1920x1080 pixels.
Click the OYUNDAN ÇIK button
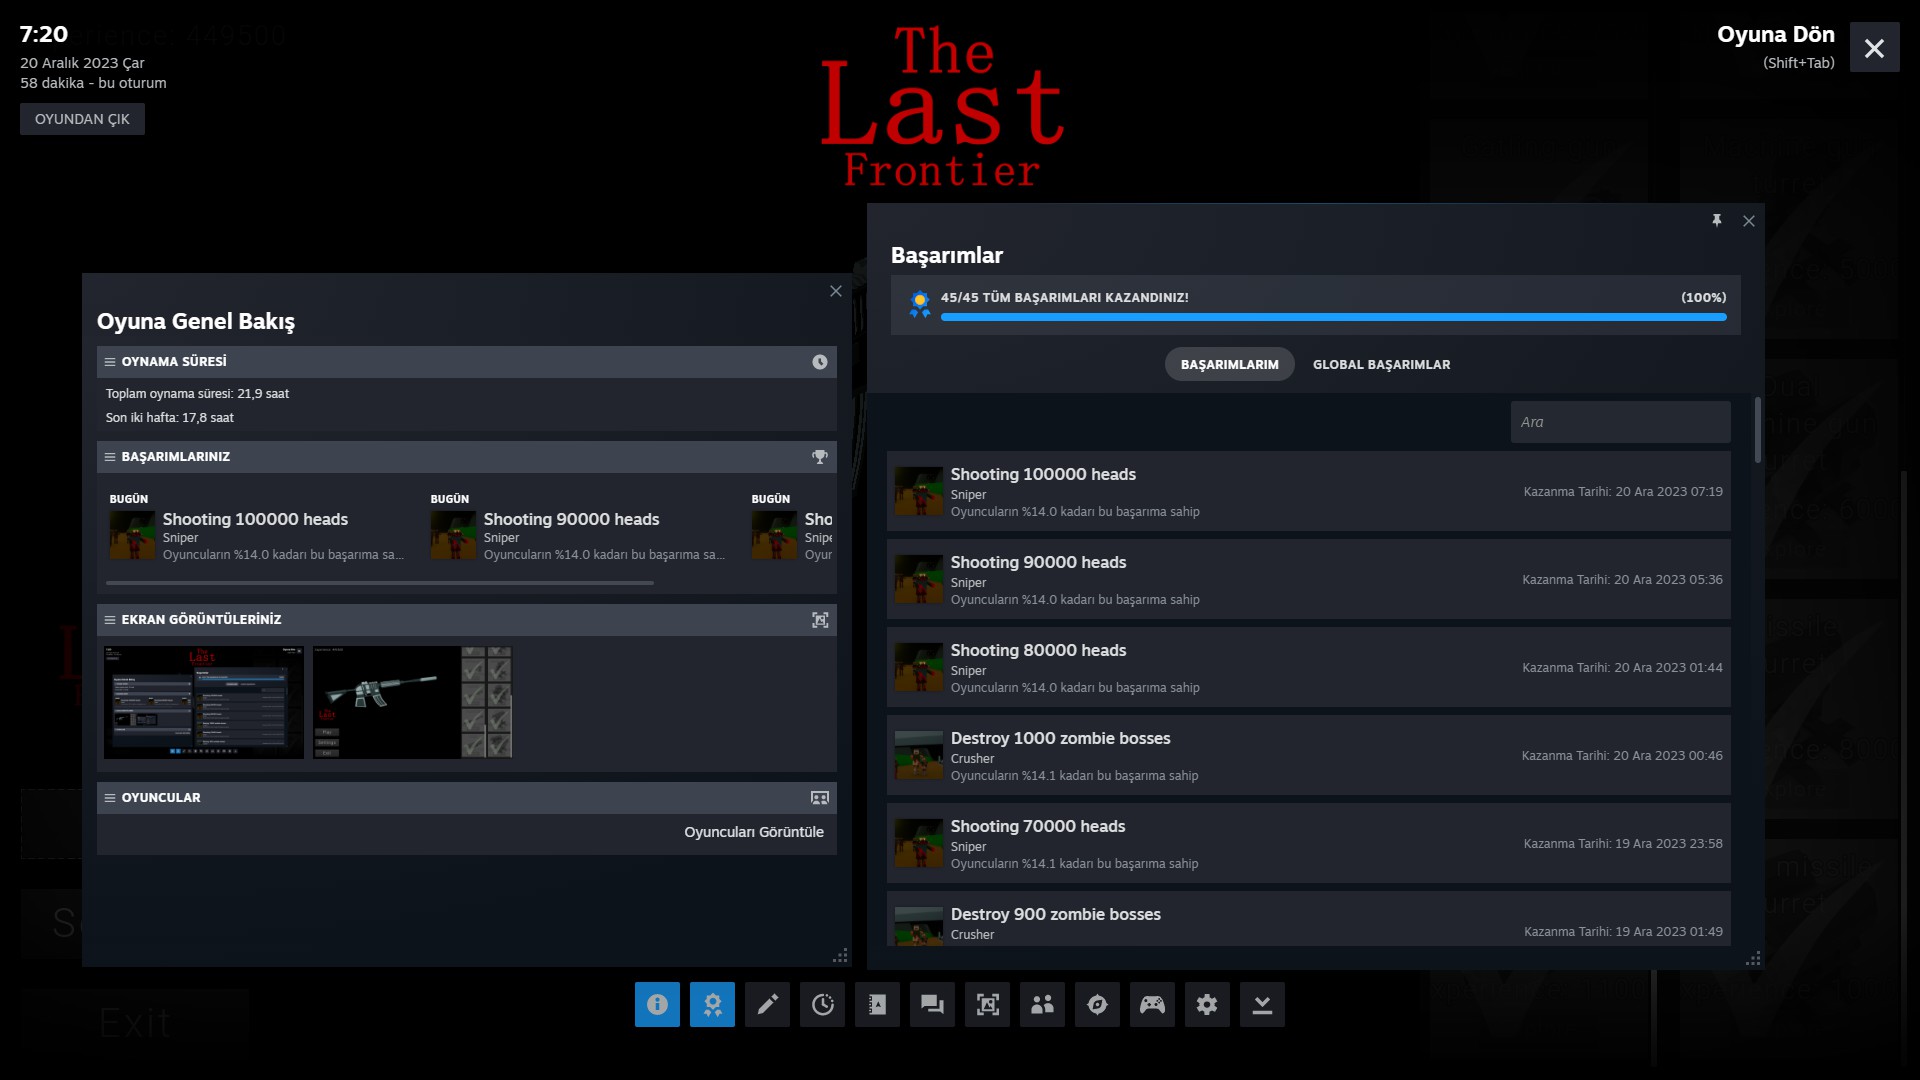coord(82,119)
